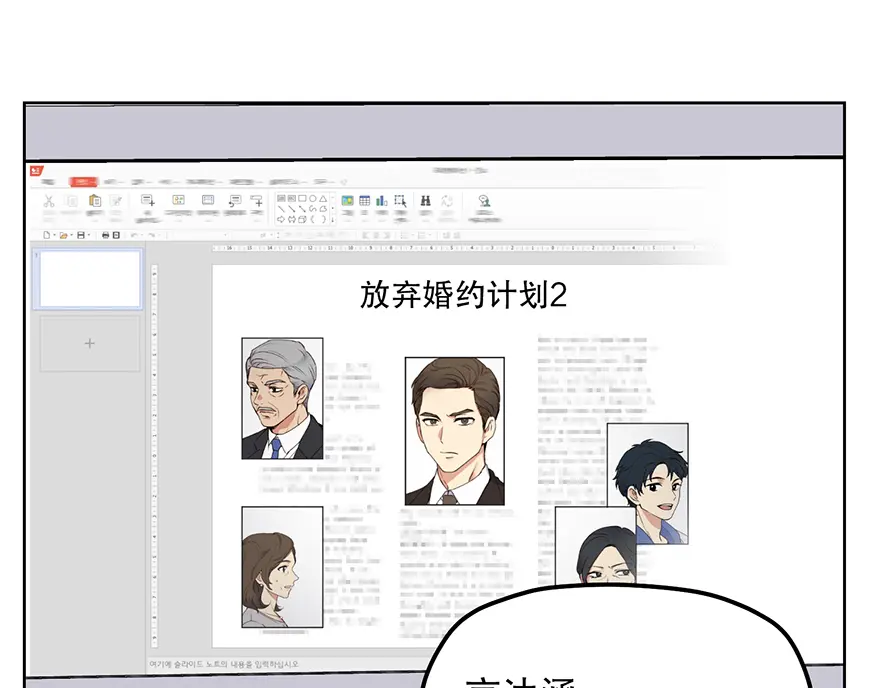Click the Cut scissors icon

point(47,201)
